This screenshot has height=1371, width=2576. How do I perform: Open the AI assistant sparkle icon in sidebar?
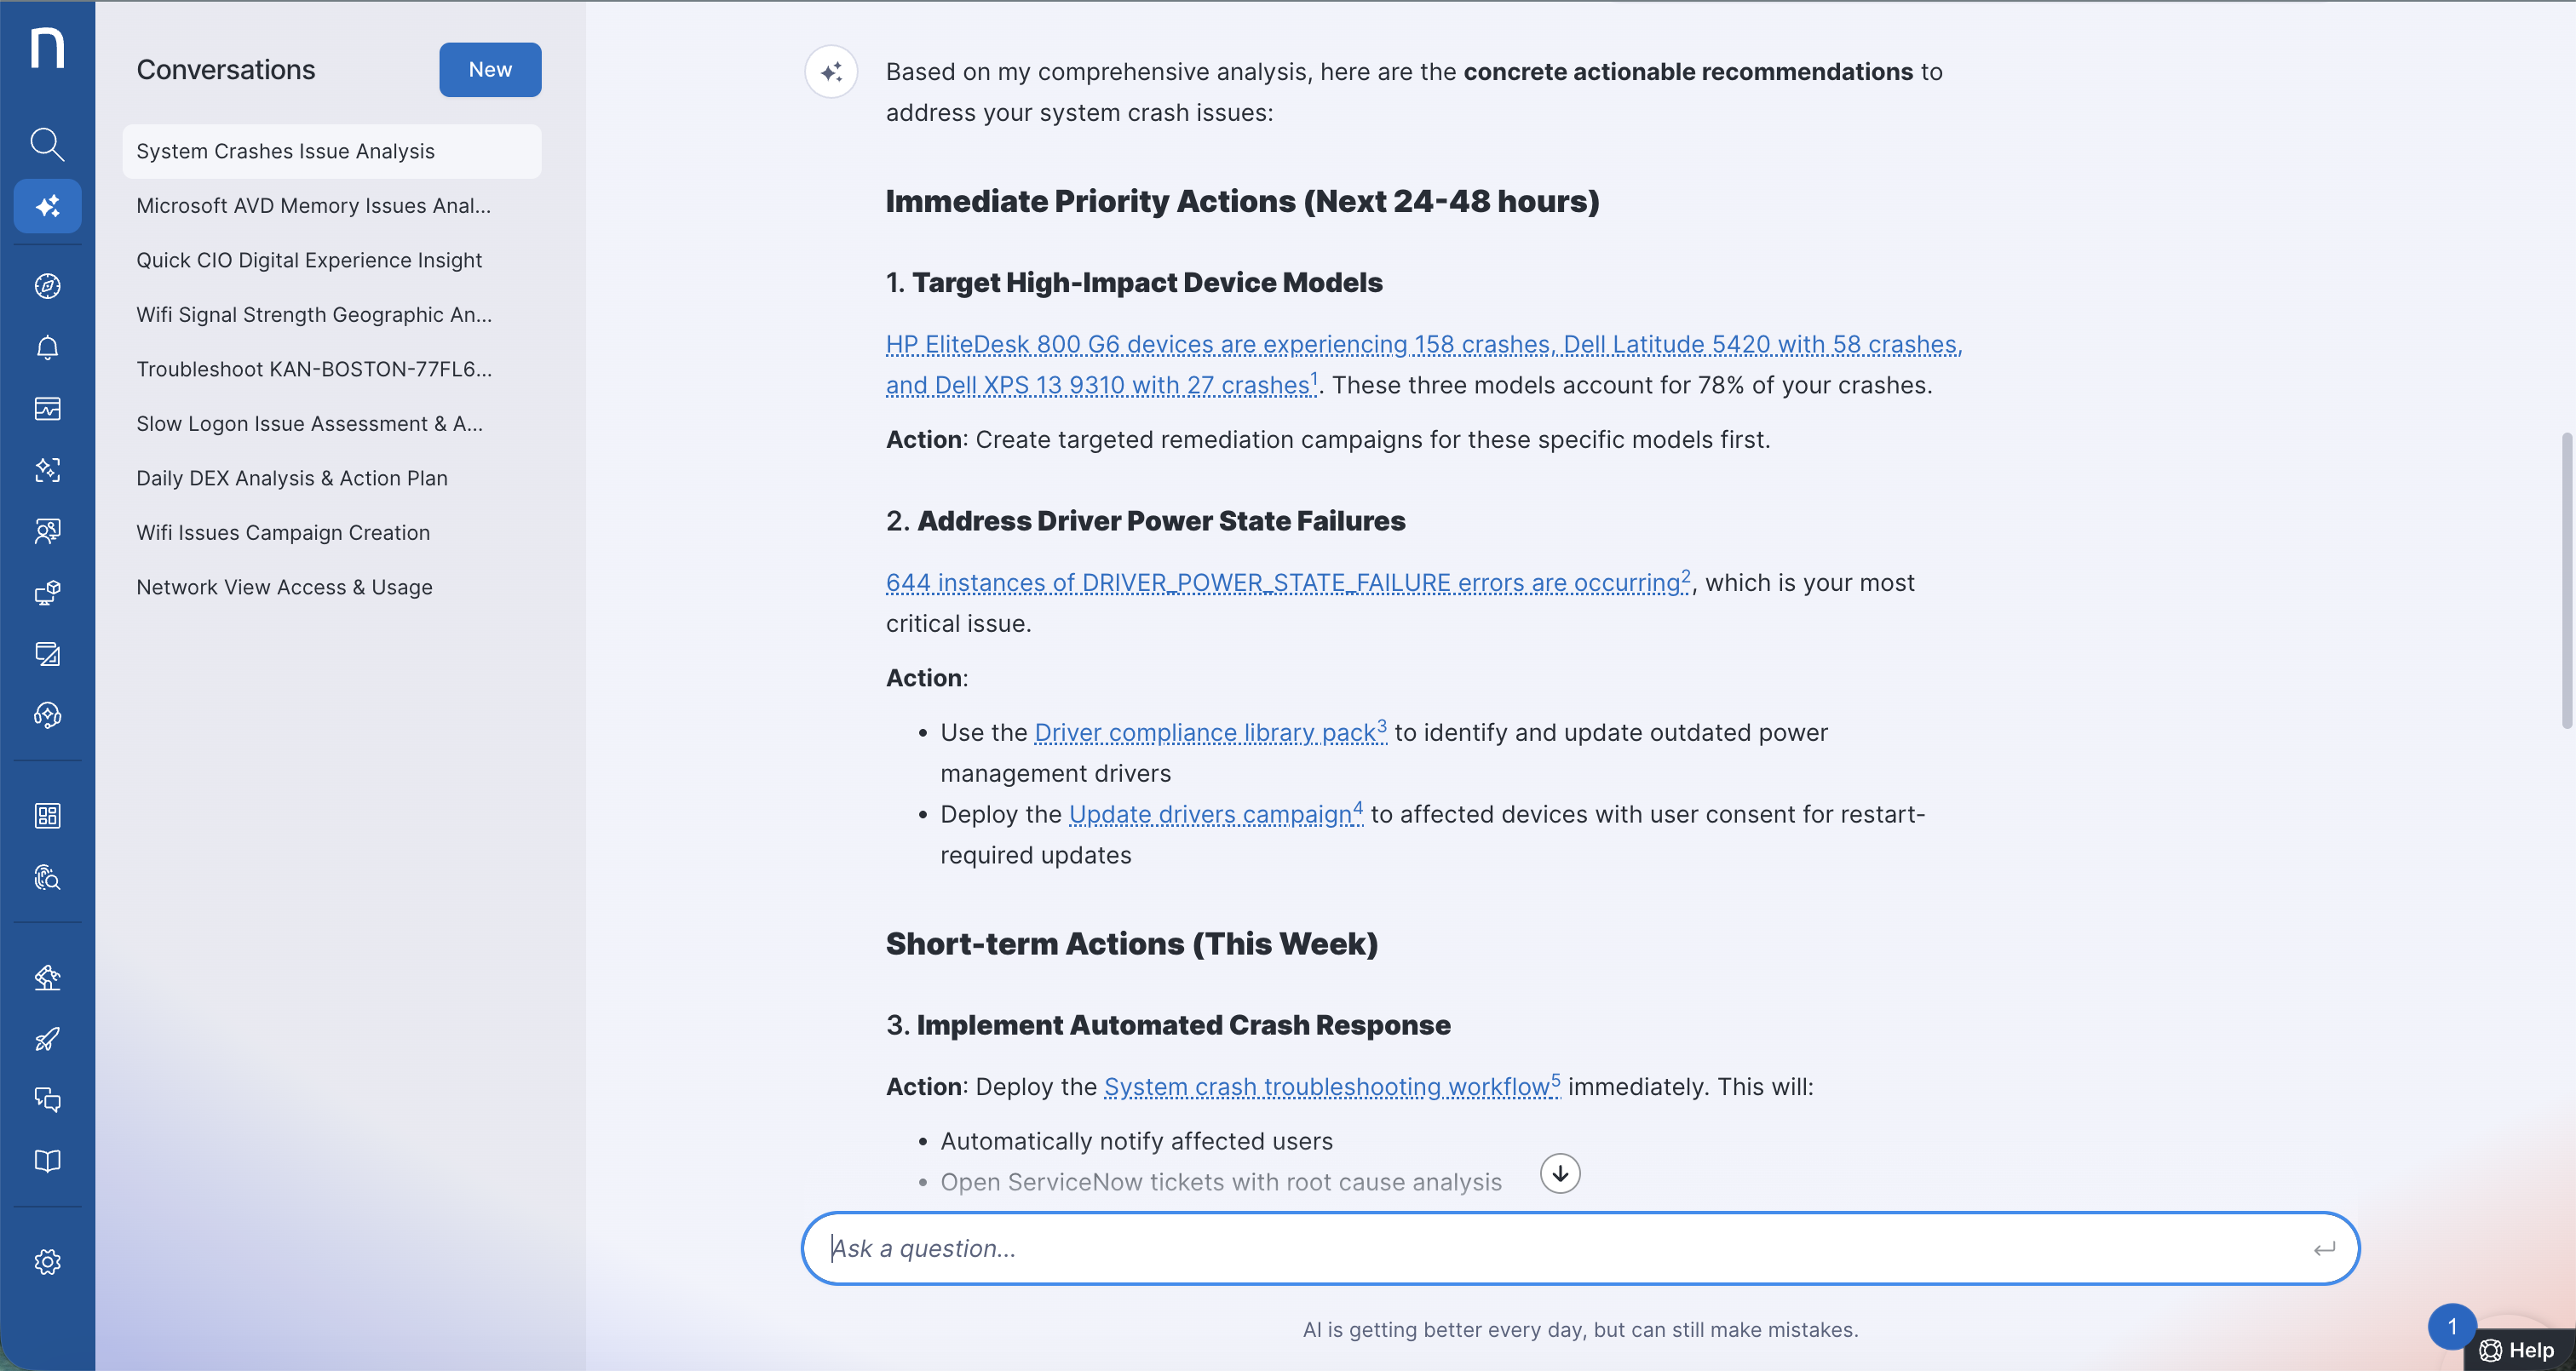47,206
